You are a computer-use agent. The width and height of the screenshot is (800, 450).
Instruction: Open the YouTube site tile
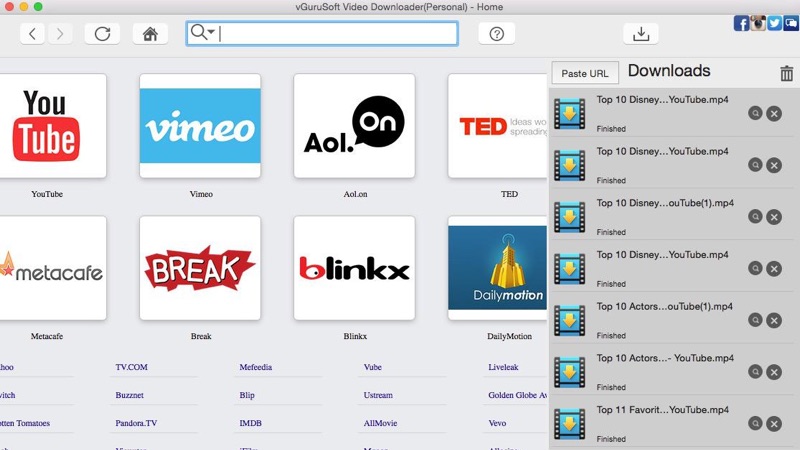(53, 126)
